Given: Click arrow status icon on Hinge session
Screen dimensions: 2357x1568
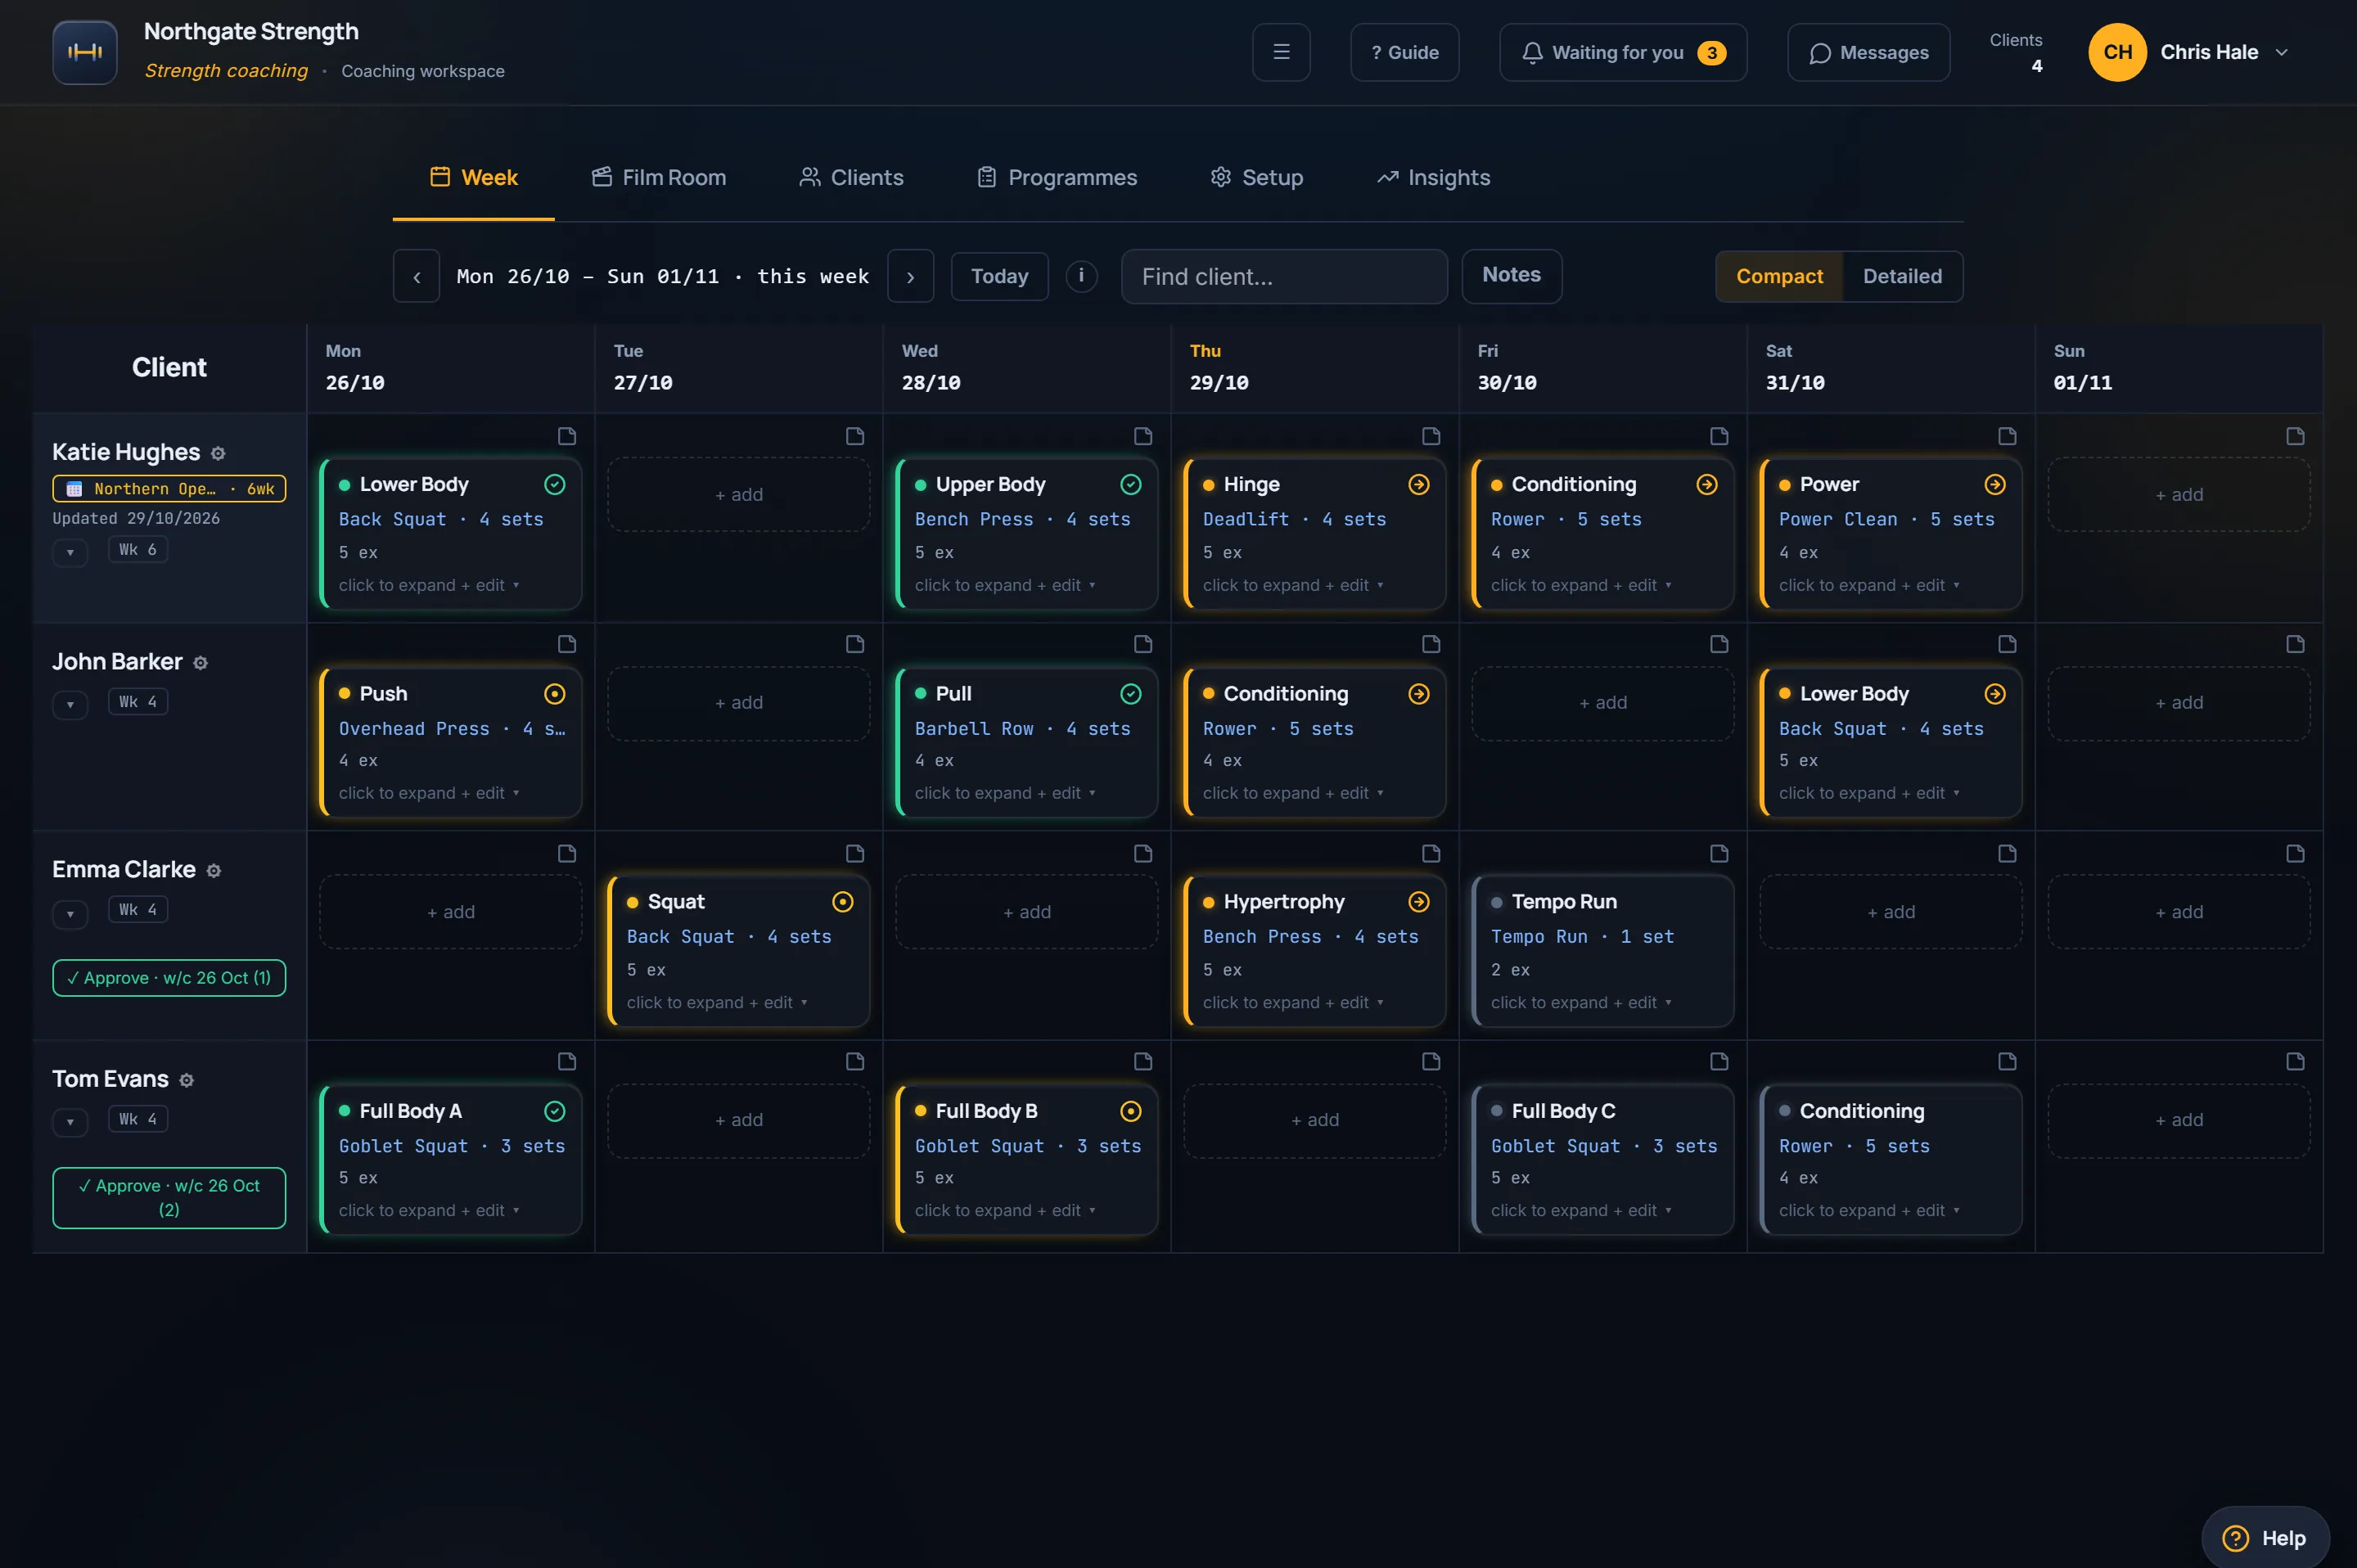Looking at the screenshot, I should [x=1418, y=484].
